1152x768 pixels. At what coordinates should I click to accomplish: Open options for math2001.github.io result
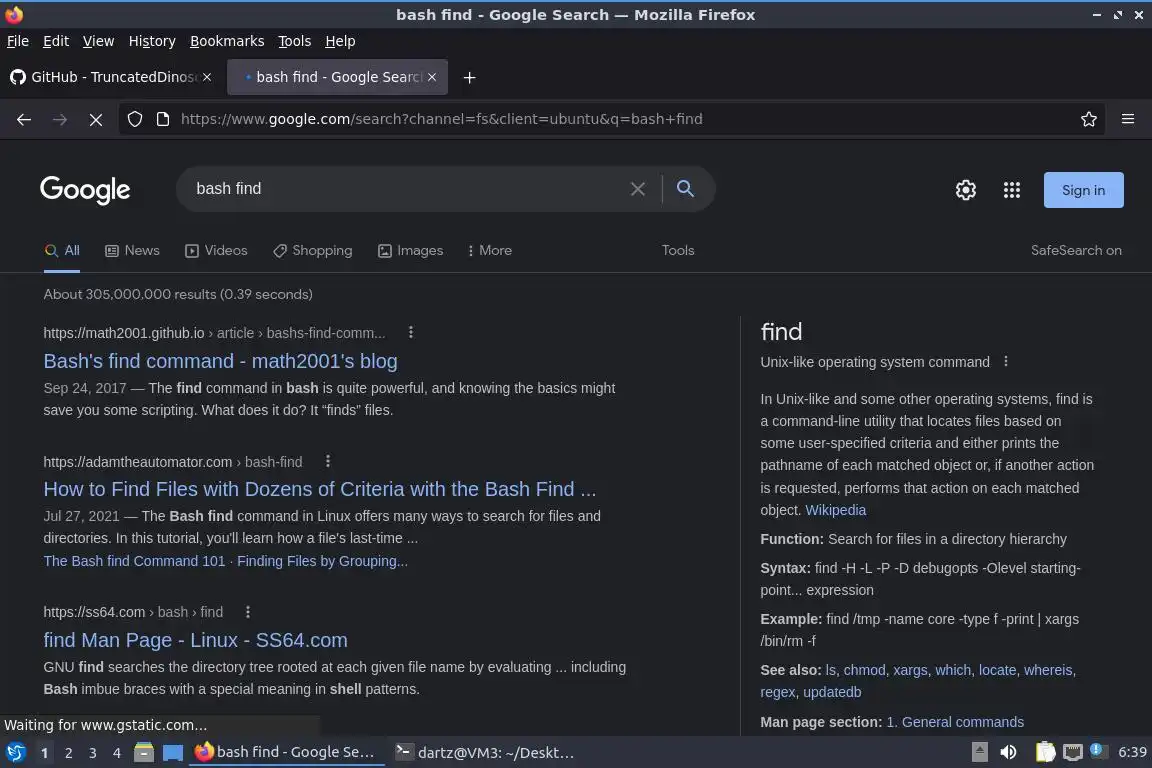coord(411,332)
